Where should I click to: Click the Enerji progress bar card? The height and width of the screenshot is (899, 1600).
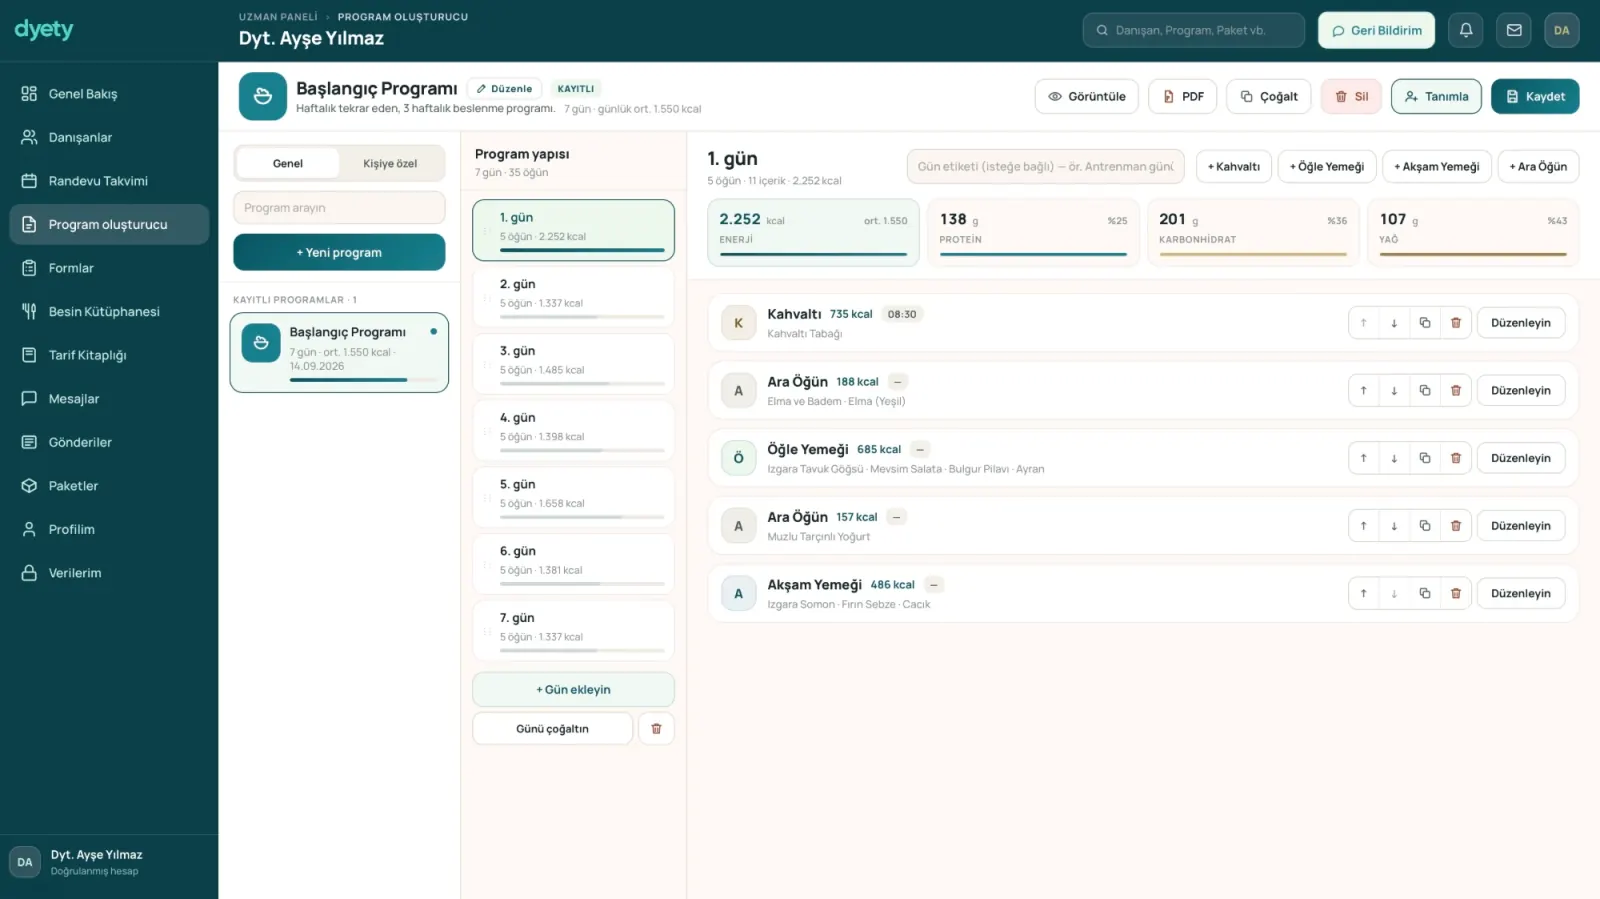point(813,233)
